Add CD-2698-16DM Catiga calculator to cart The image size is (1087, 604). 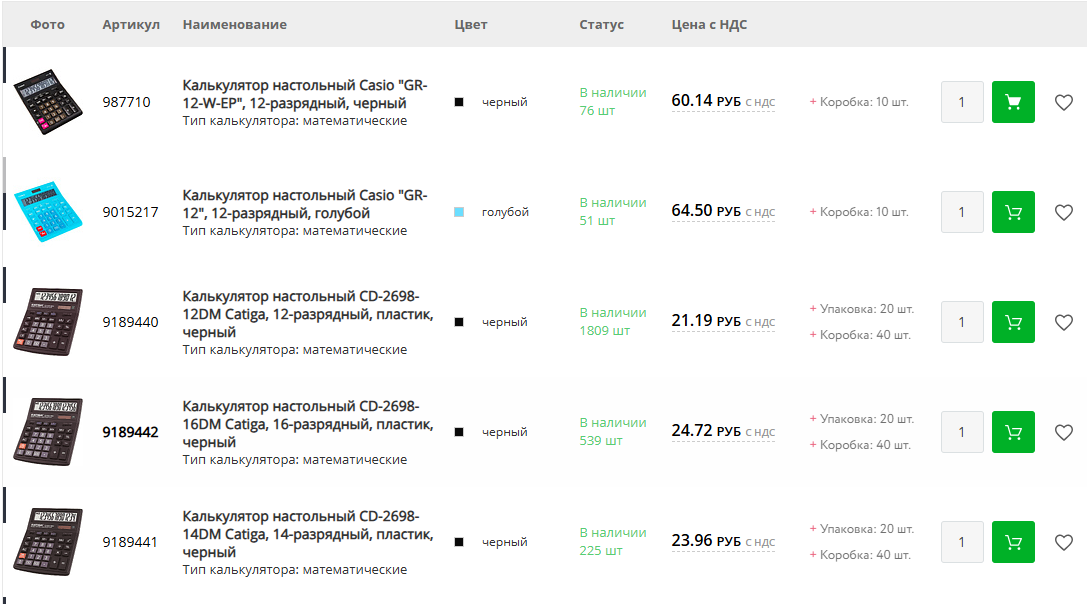[1013, 432]
